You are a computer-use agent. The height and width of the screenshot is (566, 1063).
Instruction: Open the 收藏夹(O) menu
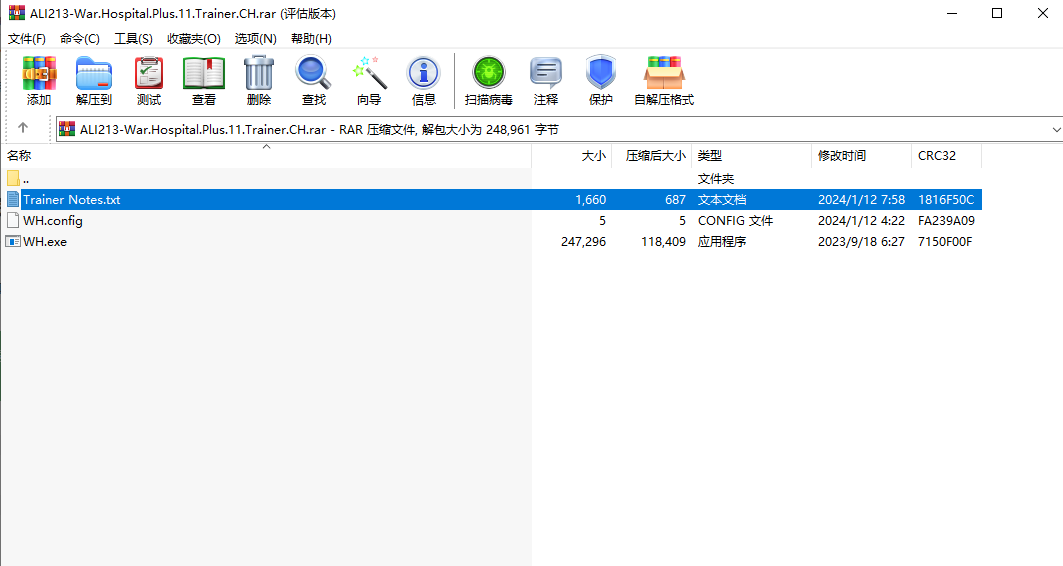pos(194,39)
